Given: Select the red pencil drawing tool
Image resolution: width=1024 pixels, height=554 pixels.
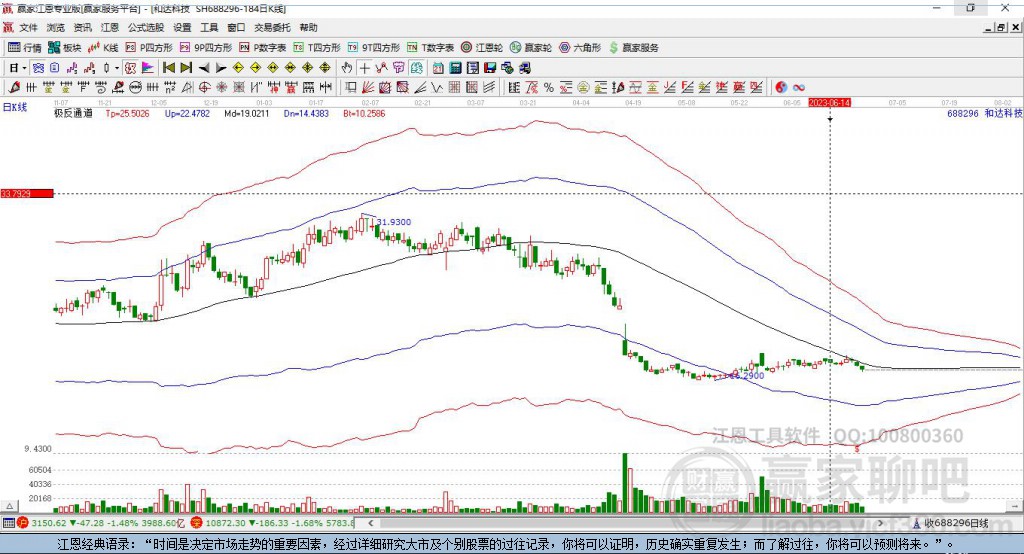Looking at the screenshot, I should (x=14, y=88).
